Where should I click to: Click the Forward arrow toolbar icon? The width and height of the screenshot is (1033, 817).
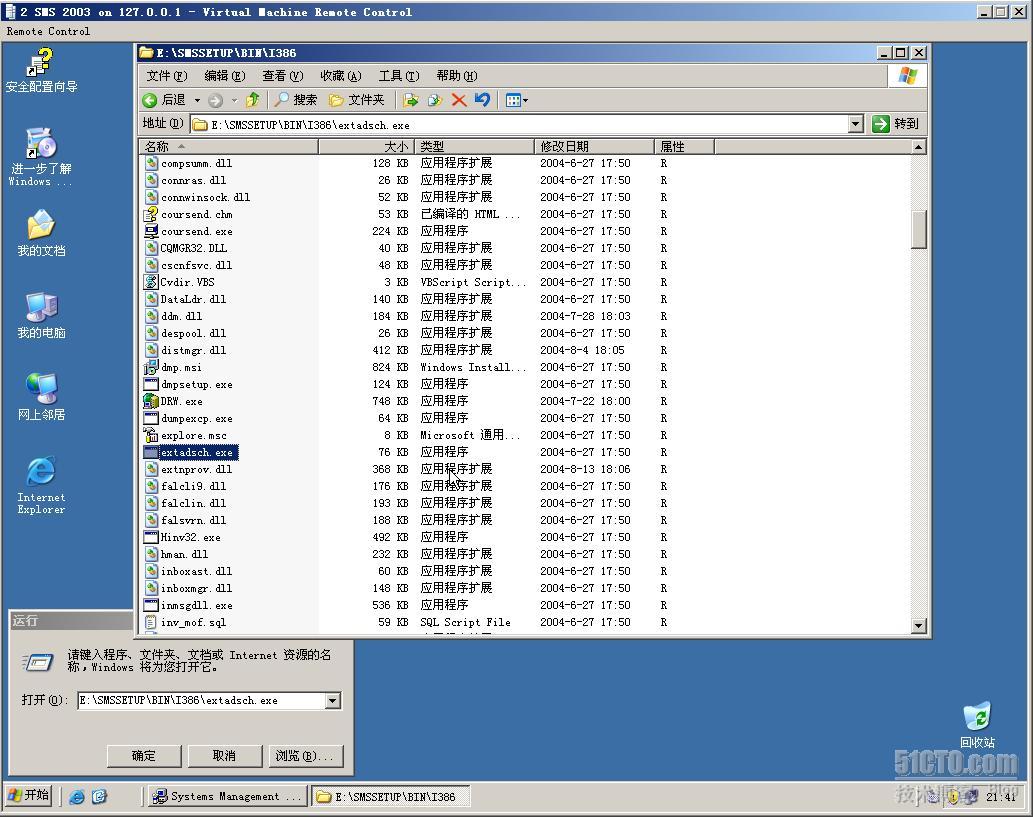click(x=215, y=100)
